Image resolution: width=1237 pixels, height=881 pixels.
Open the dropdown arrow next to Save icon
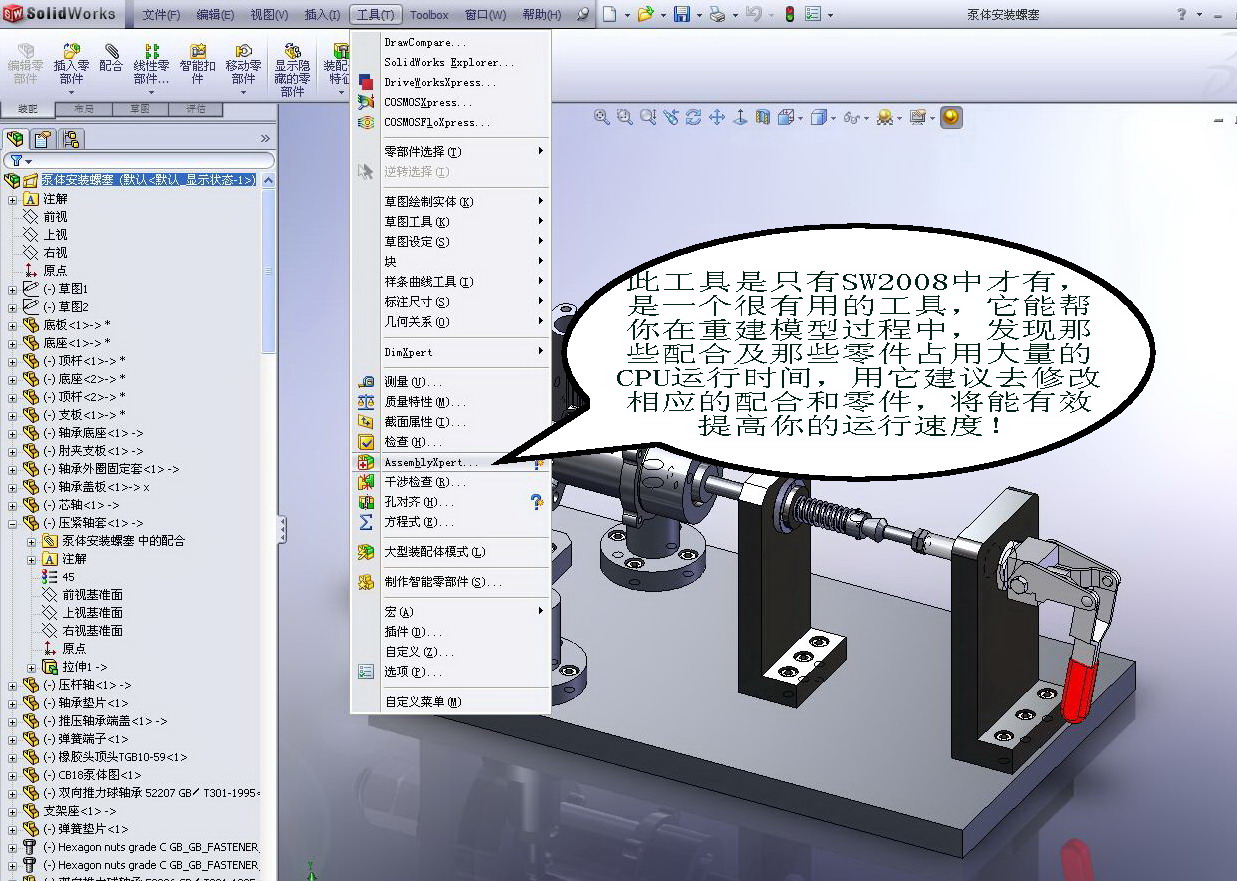pos(697,15)
